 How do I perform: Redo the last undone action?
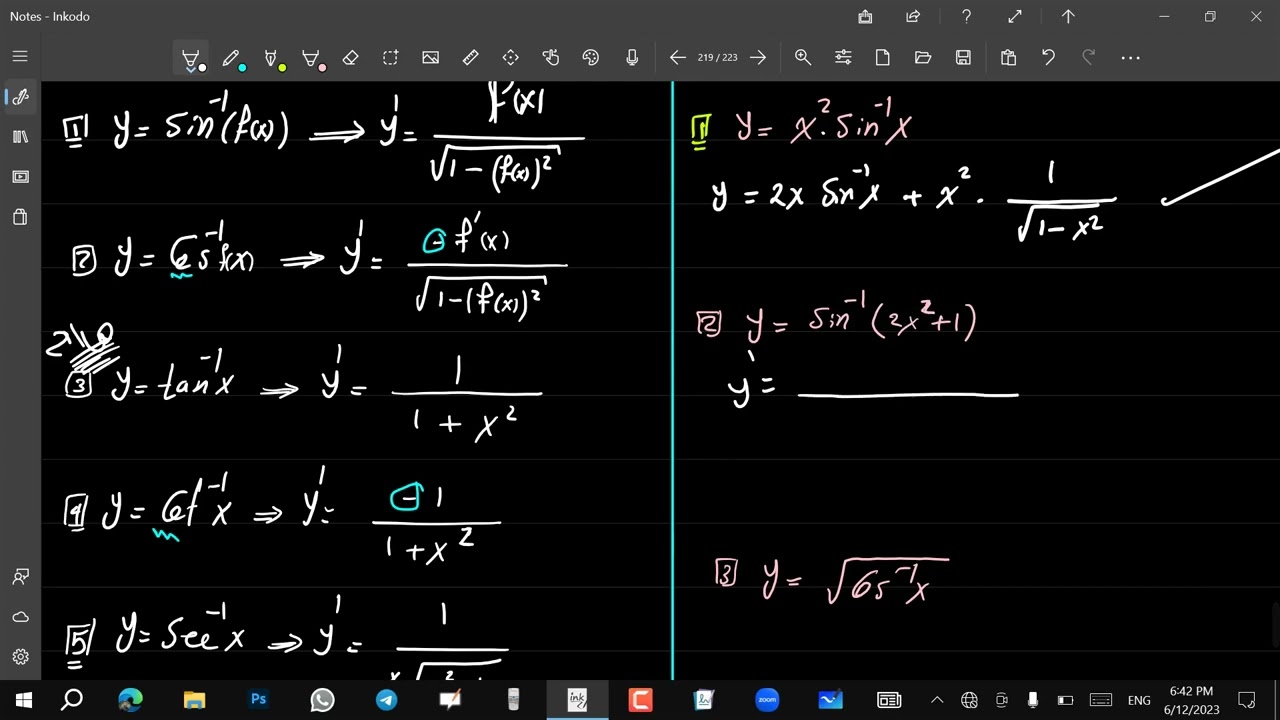coord(1088,58)
